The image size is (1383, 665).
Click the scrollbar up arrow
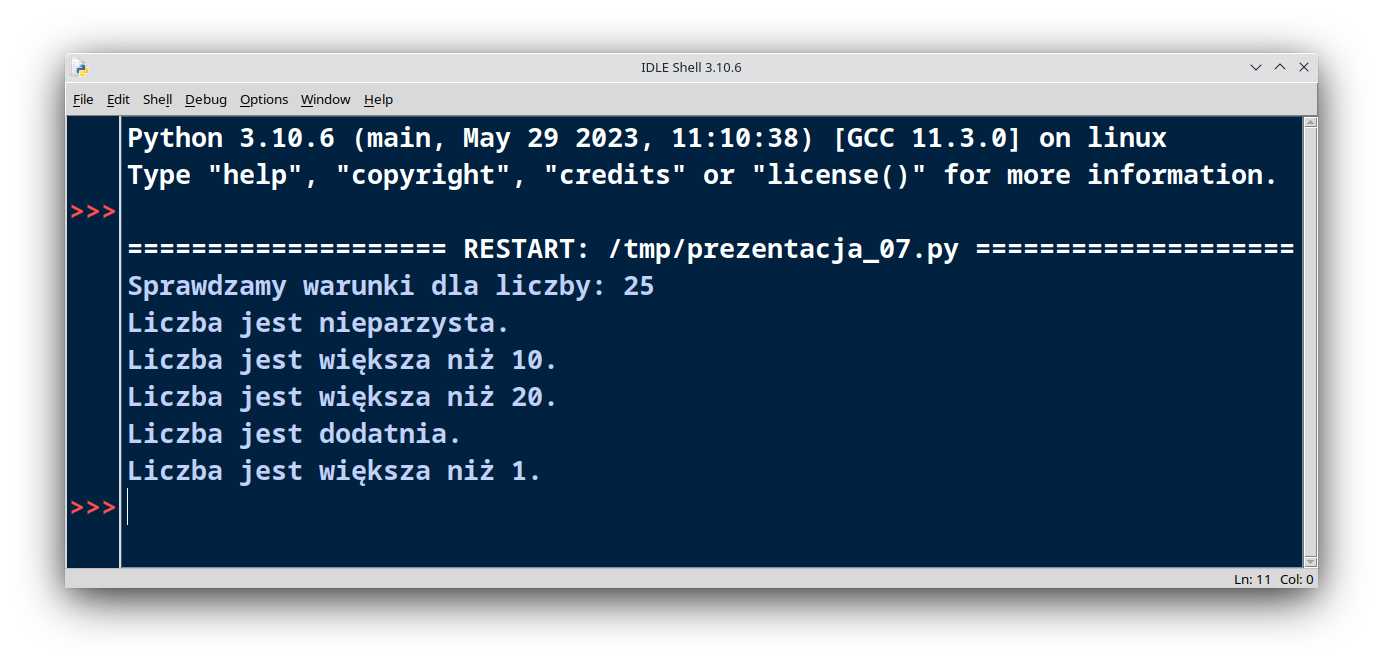(1310, 124)
